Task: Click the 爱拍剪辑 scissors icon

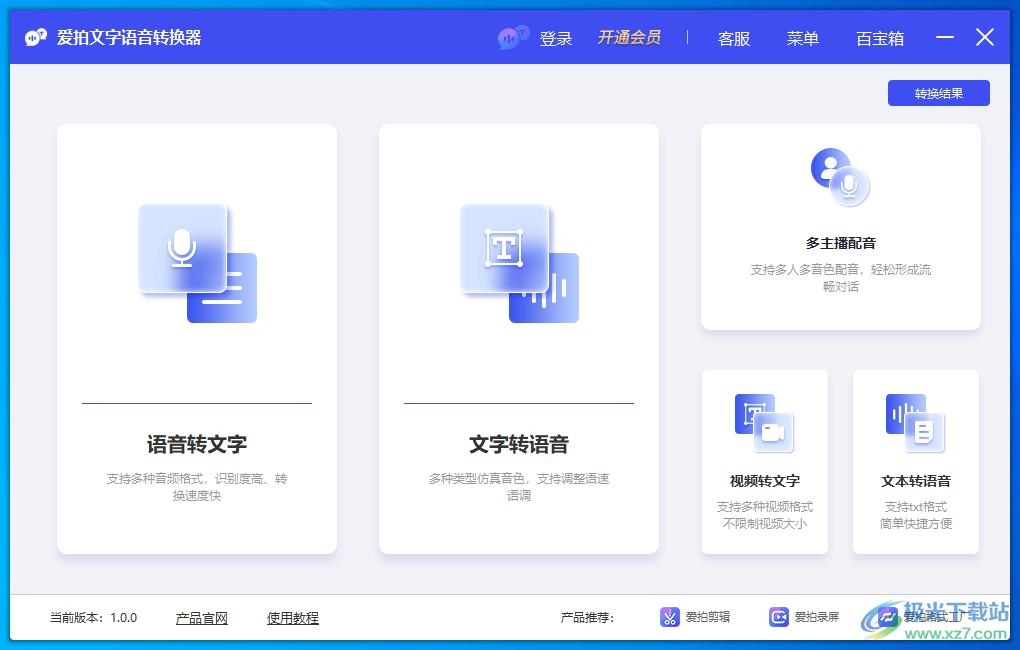Action: [x=669, y=617]
